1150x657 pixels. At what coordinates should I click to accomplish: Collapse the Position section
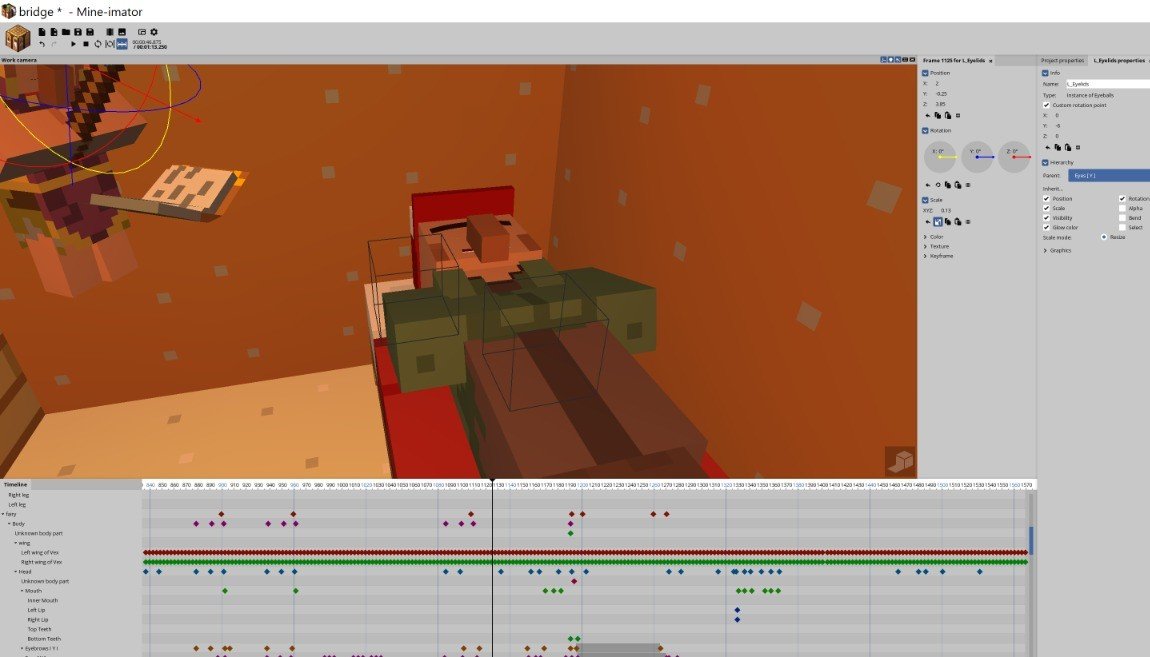tap(925, 73)
